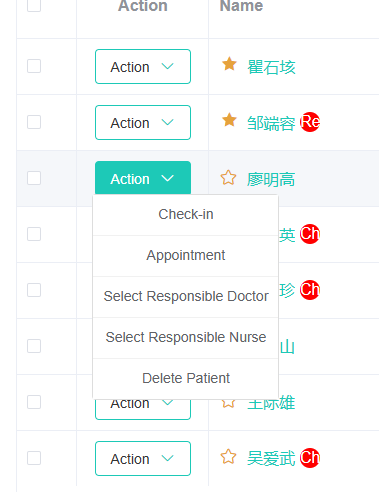The width and height of the screenshot is (379, 492).
Task: Check the header select-all checkbox
Action: point(34,5)
